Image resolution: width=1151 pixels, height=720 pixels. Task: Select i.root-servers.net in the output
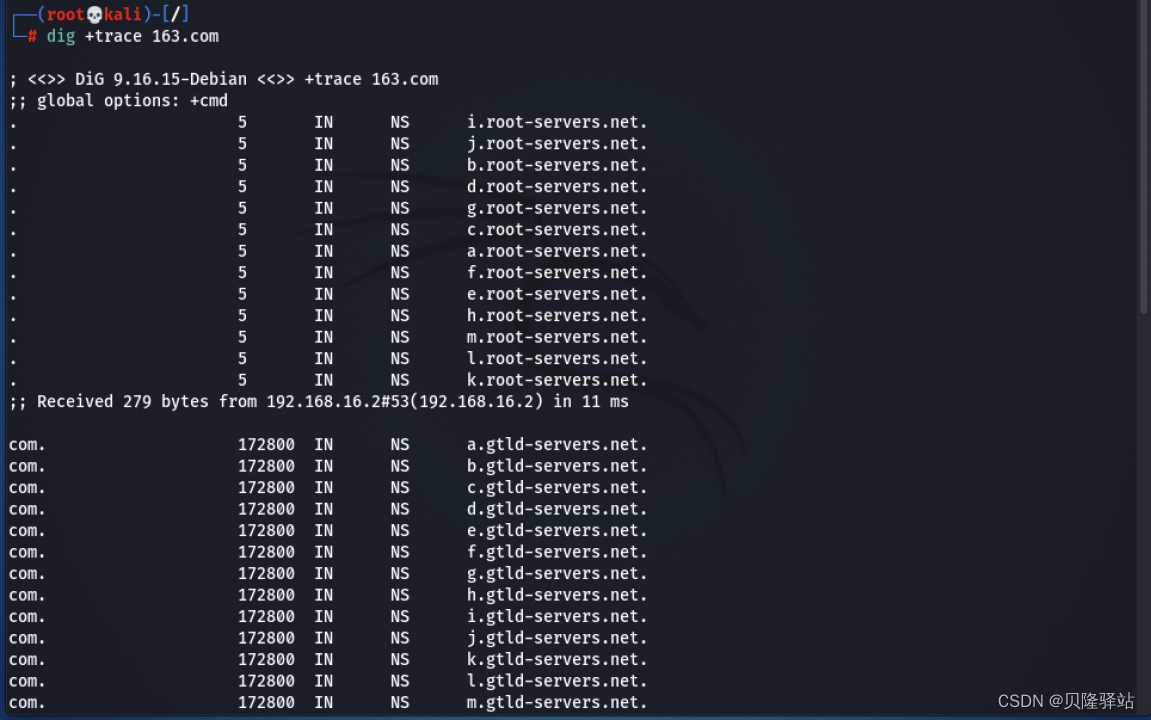(x=556, y=122)
